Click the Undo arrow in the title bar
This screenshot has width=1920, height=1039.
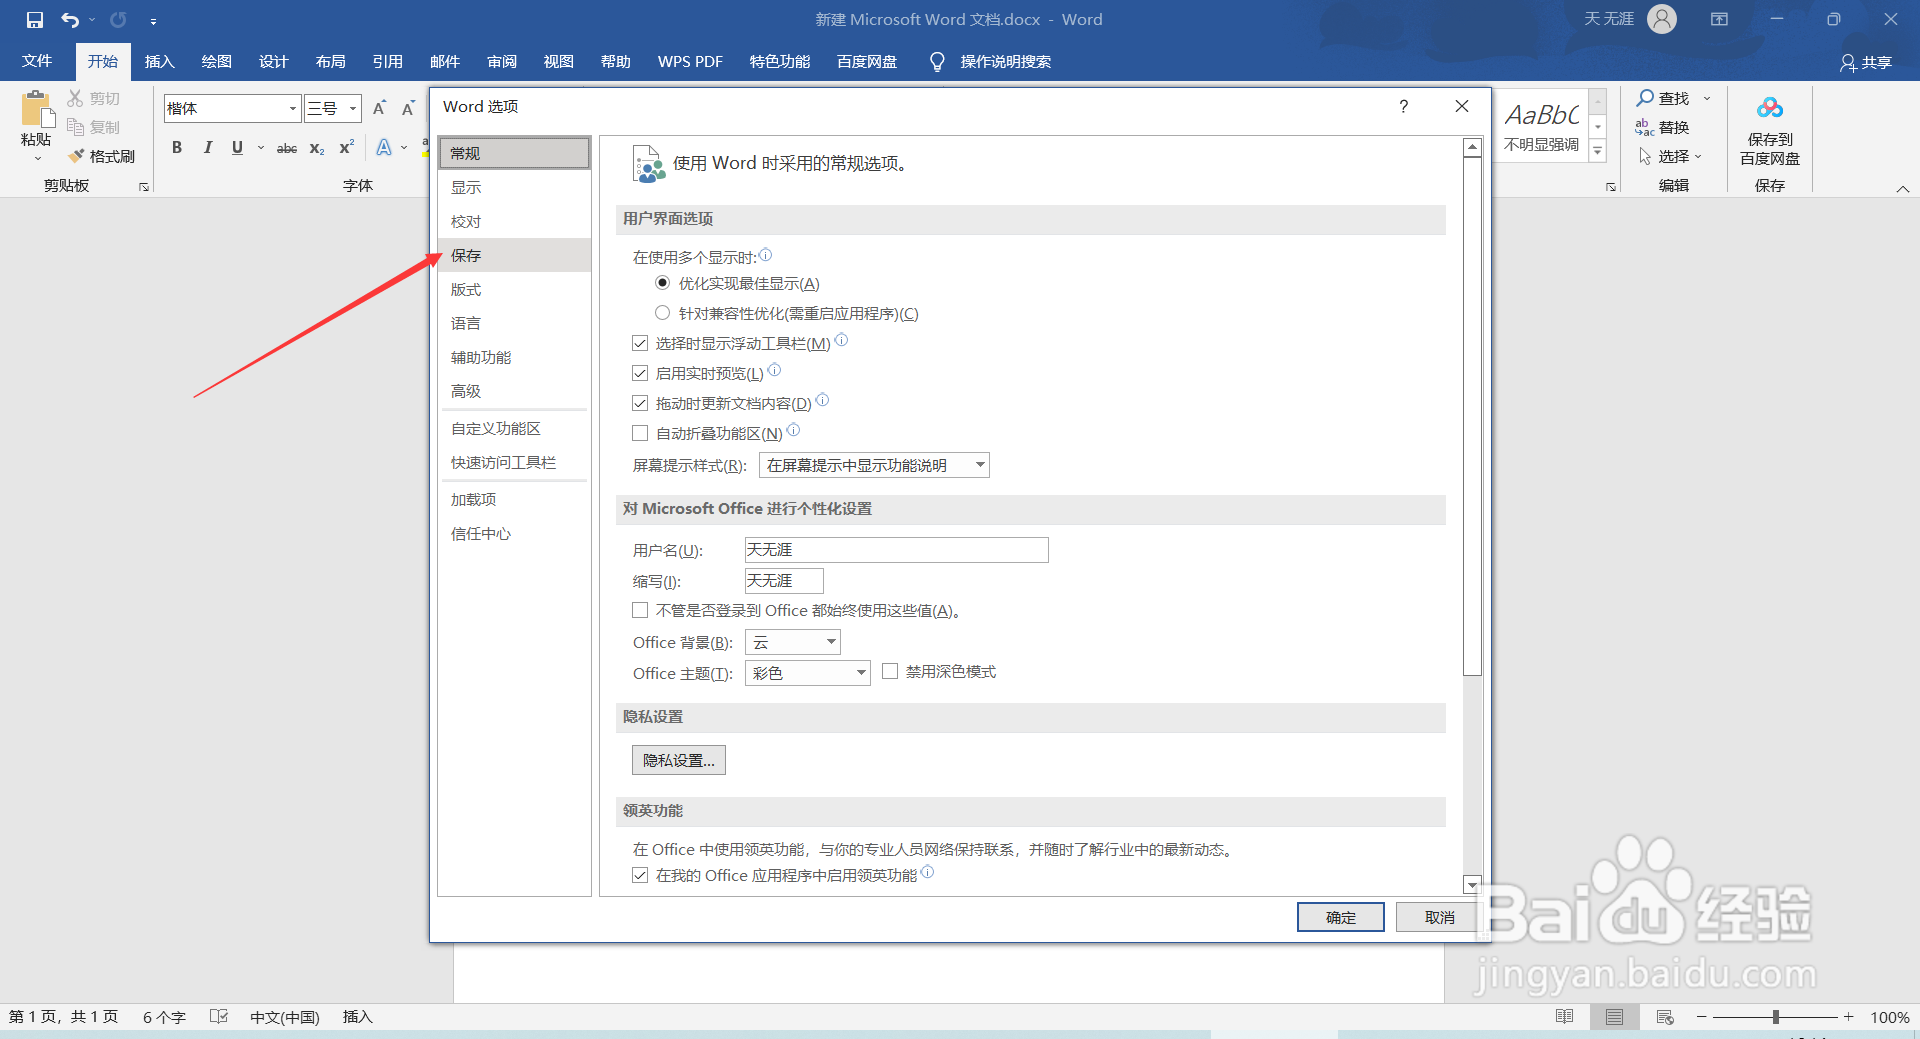tap(70, 19)
